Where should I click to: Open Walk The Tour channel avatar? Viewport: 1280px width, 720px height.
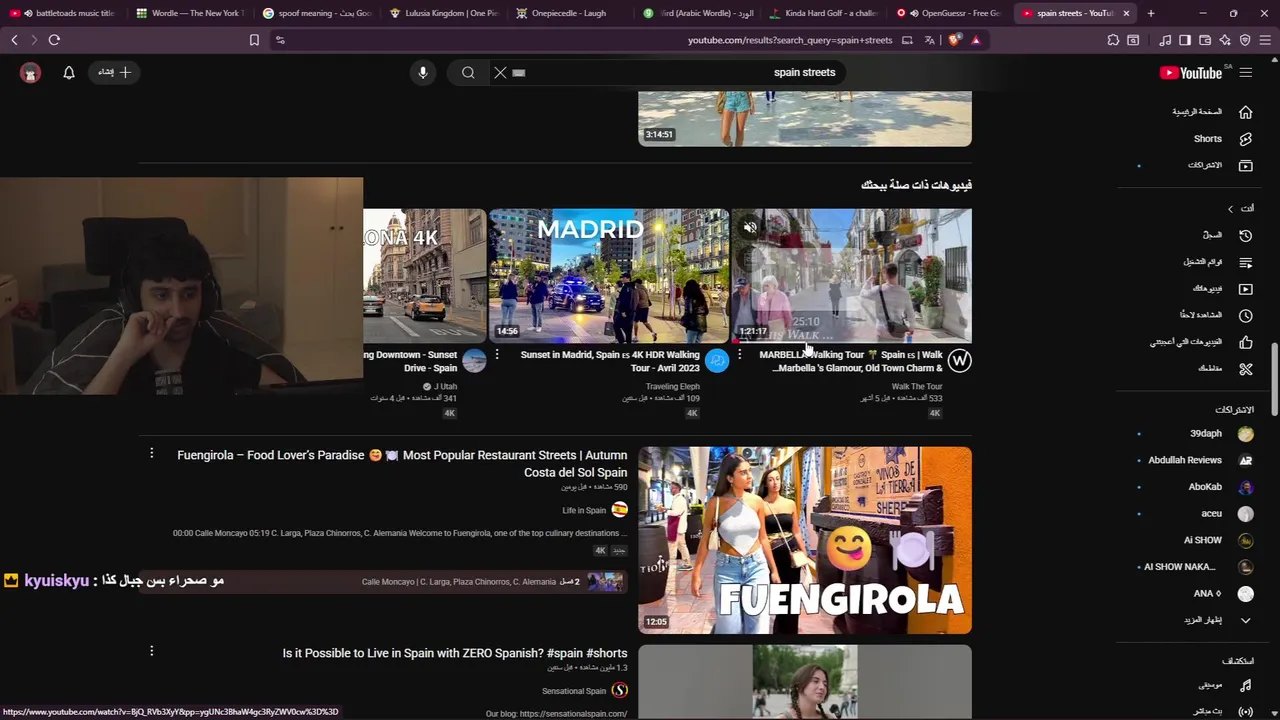click(x=959, y=361)
